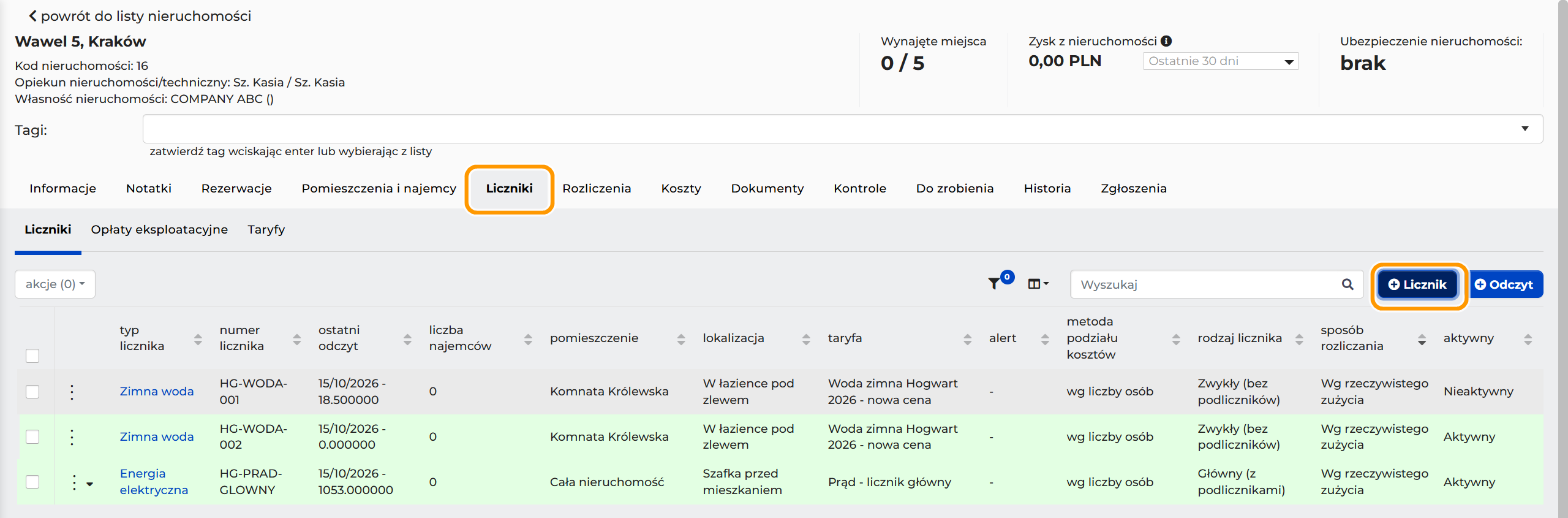Switch to the Notatki tab
This screenshot has width=1568, height=518.
tap(149, 188)
